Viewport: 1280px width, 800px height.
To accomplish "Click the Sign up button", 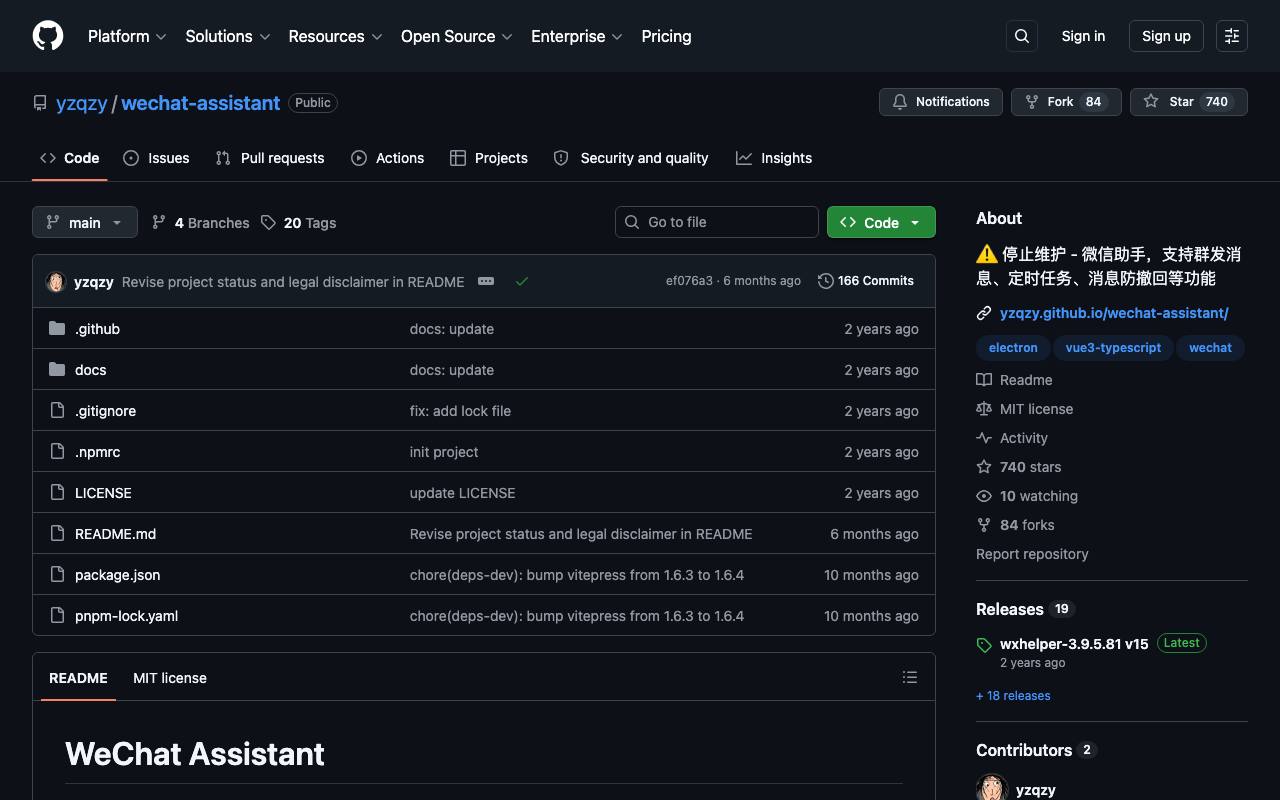I will click(x=1166, y=36).
